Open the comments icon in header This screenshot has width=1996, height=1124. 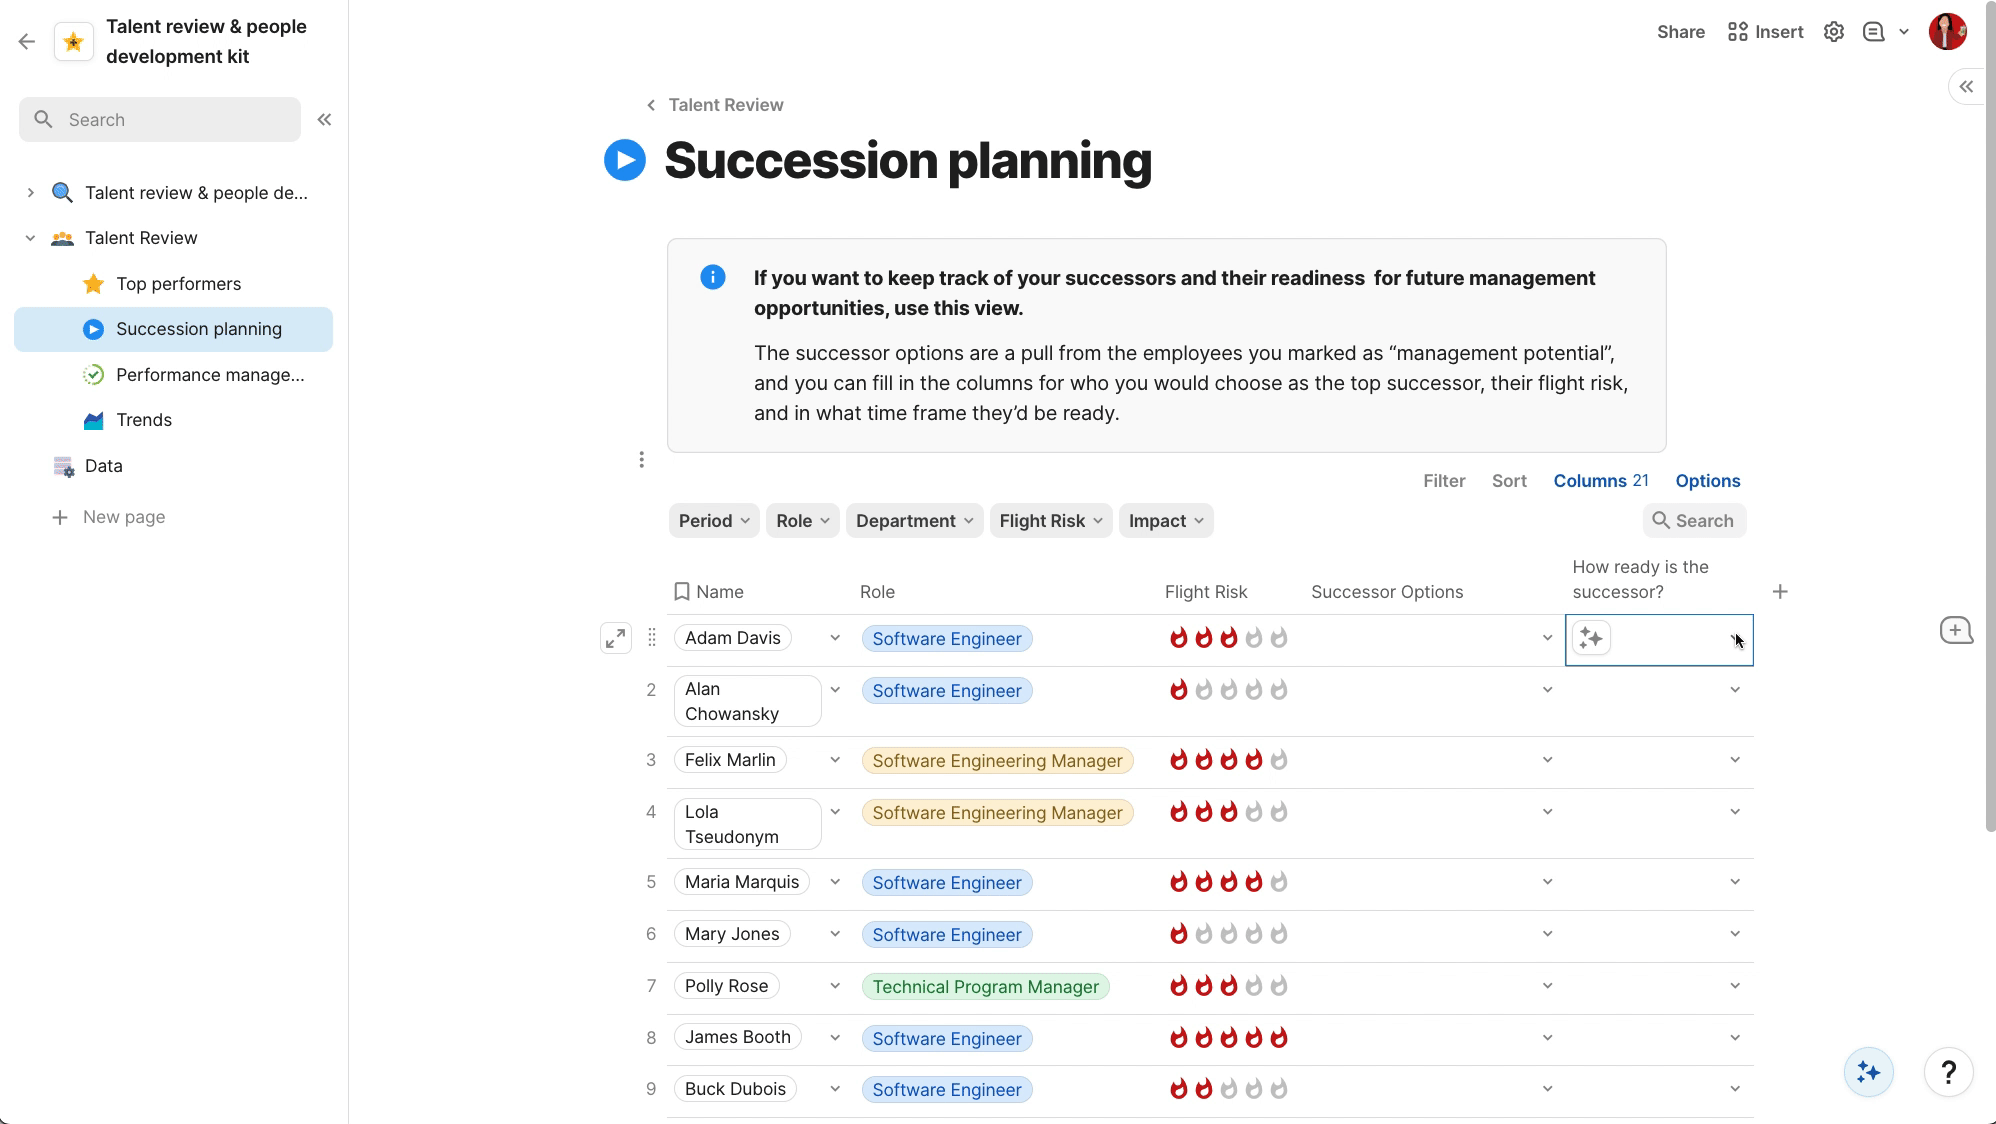(1873, 32)
